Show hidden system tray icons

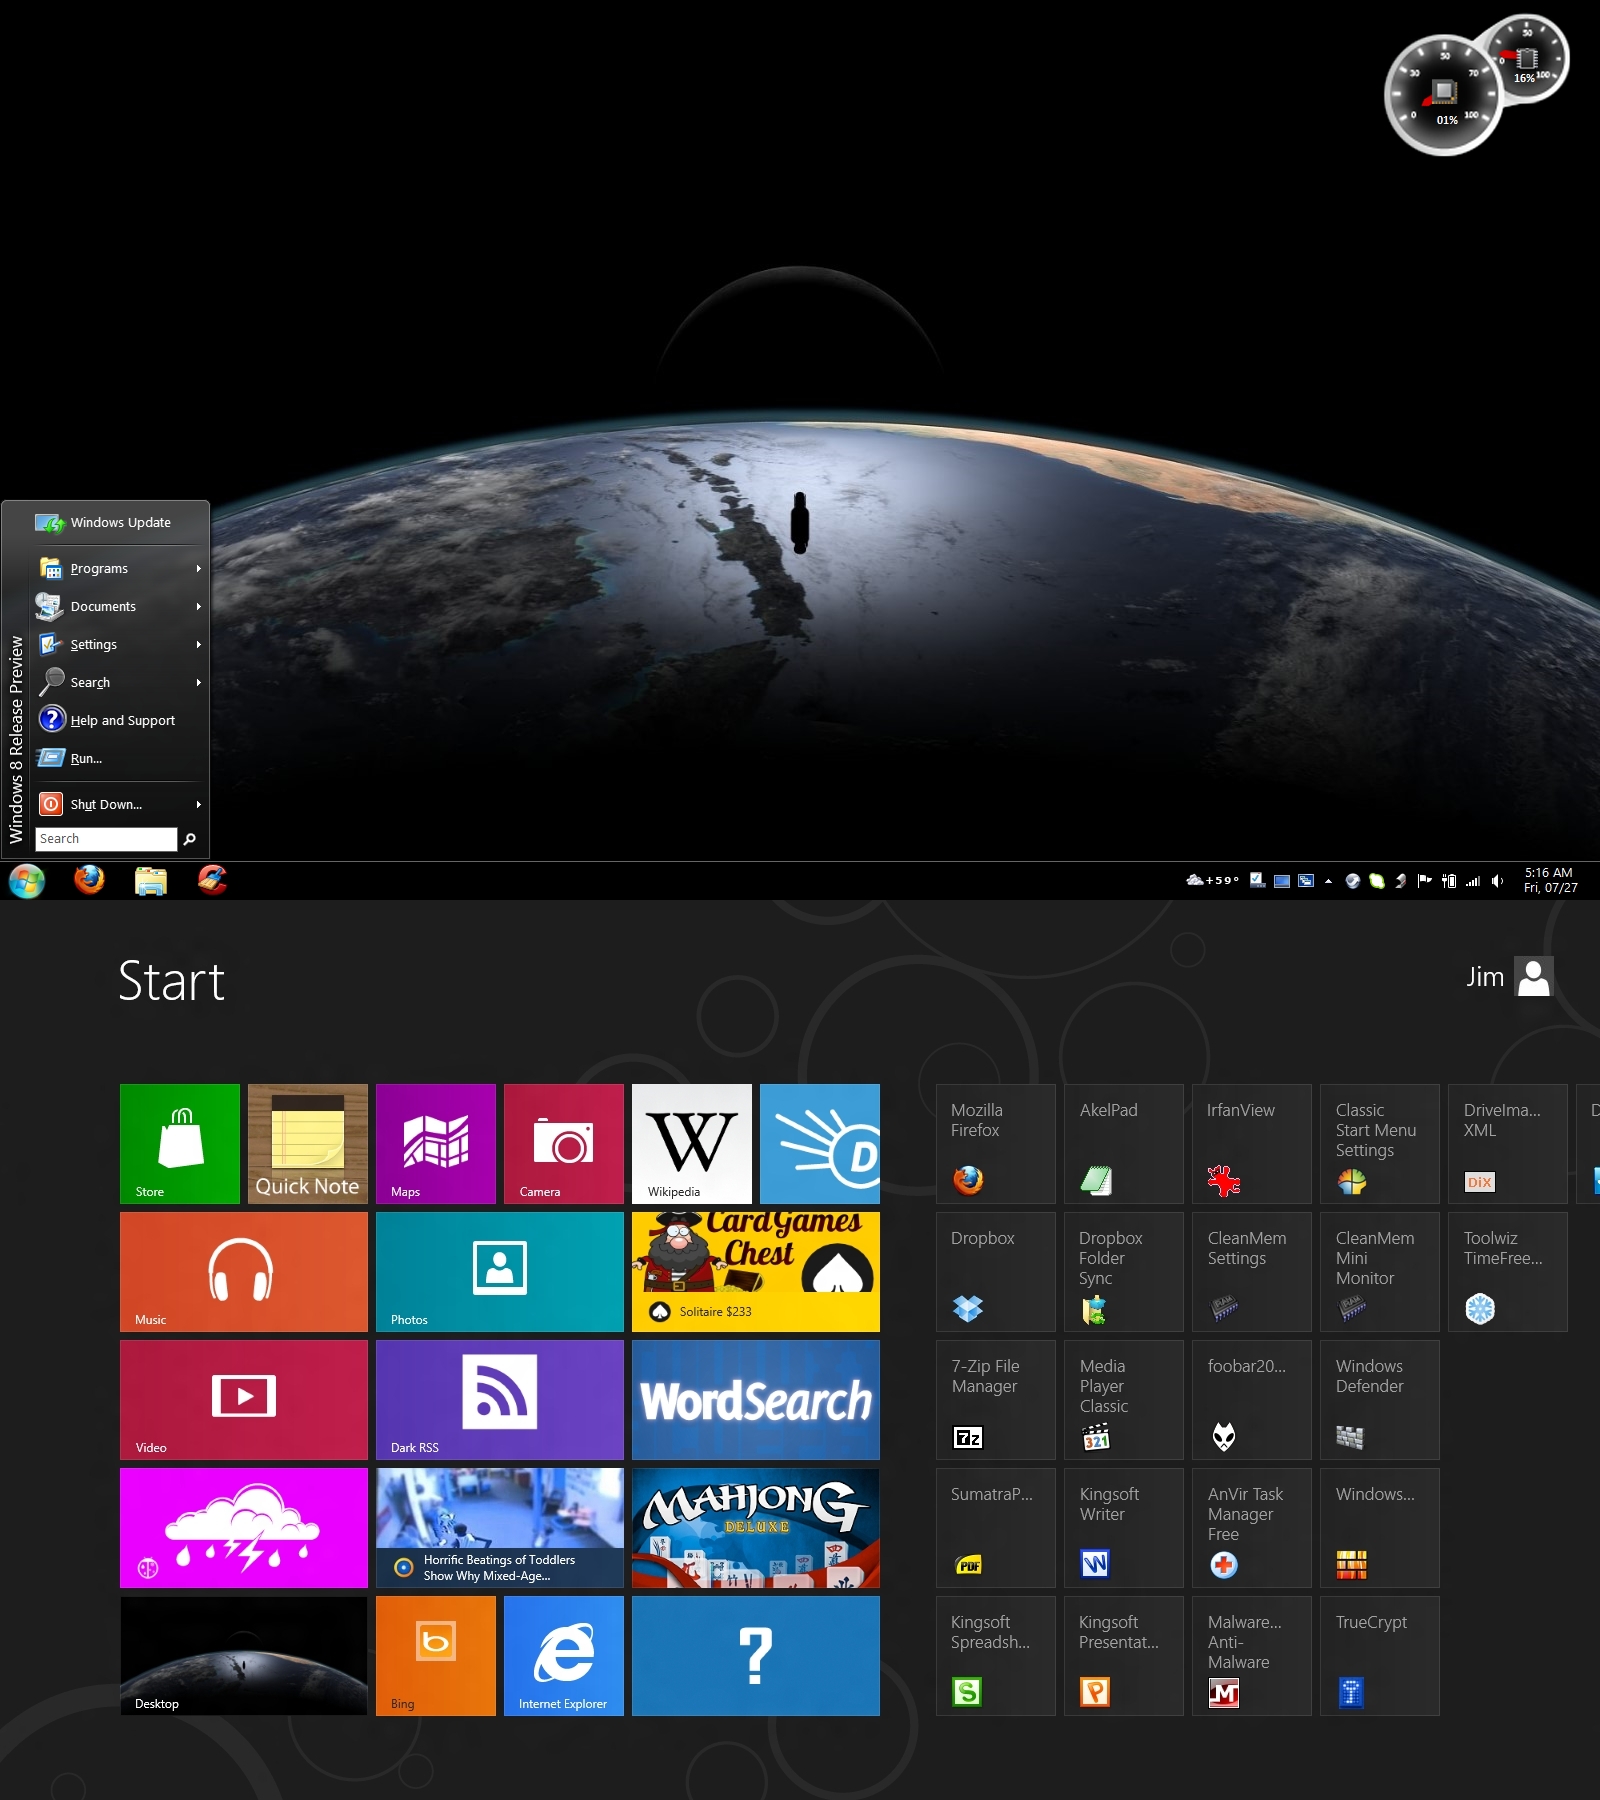coord(1328,881)
